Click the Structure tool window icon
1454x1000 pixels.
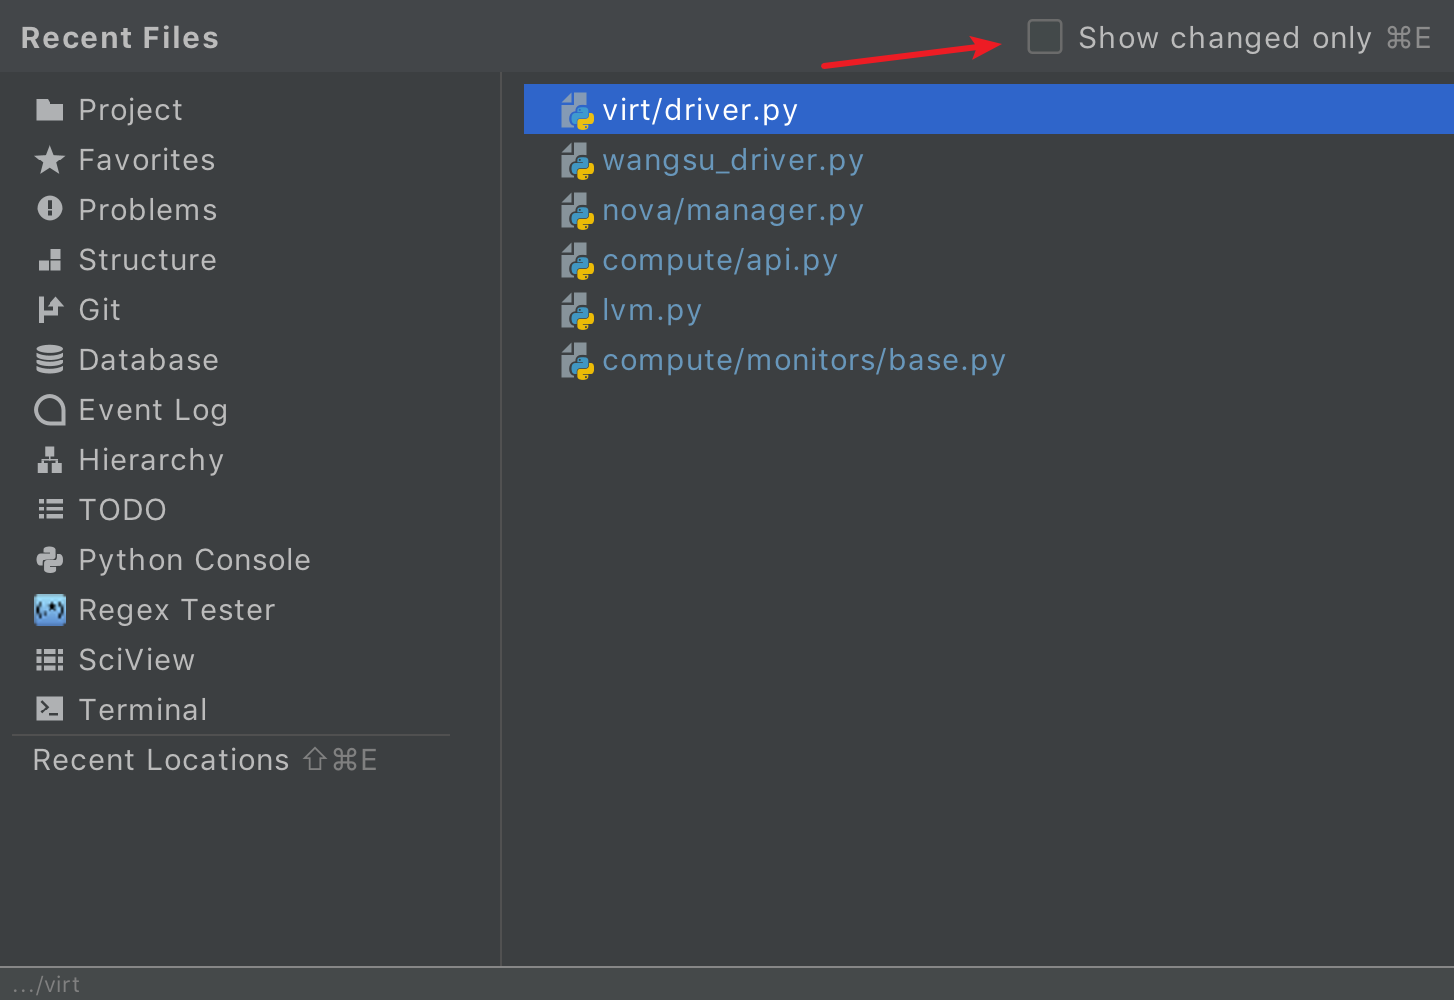(49, 260)
